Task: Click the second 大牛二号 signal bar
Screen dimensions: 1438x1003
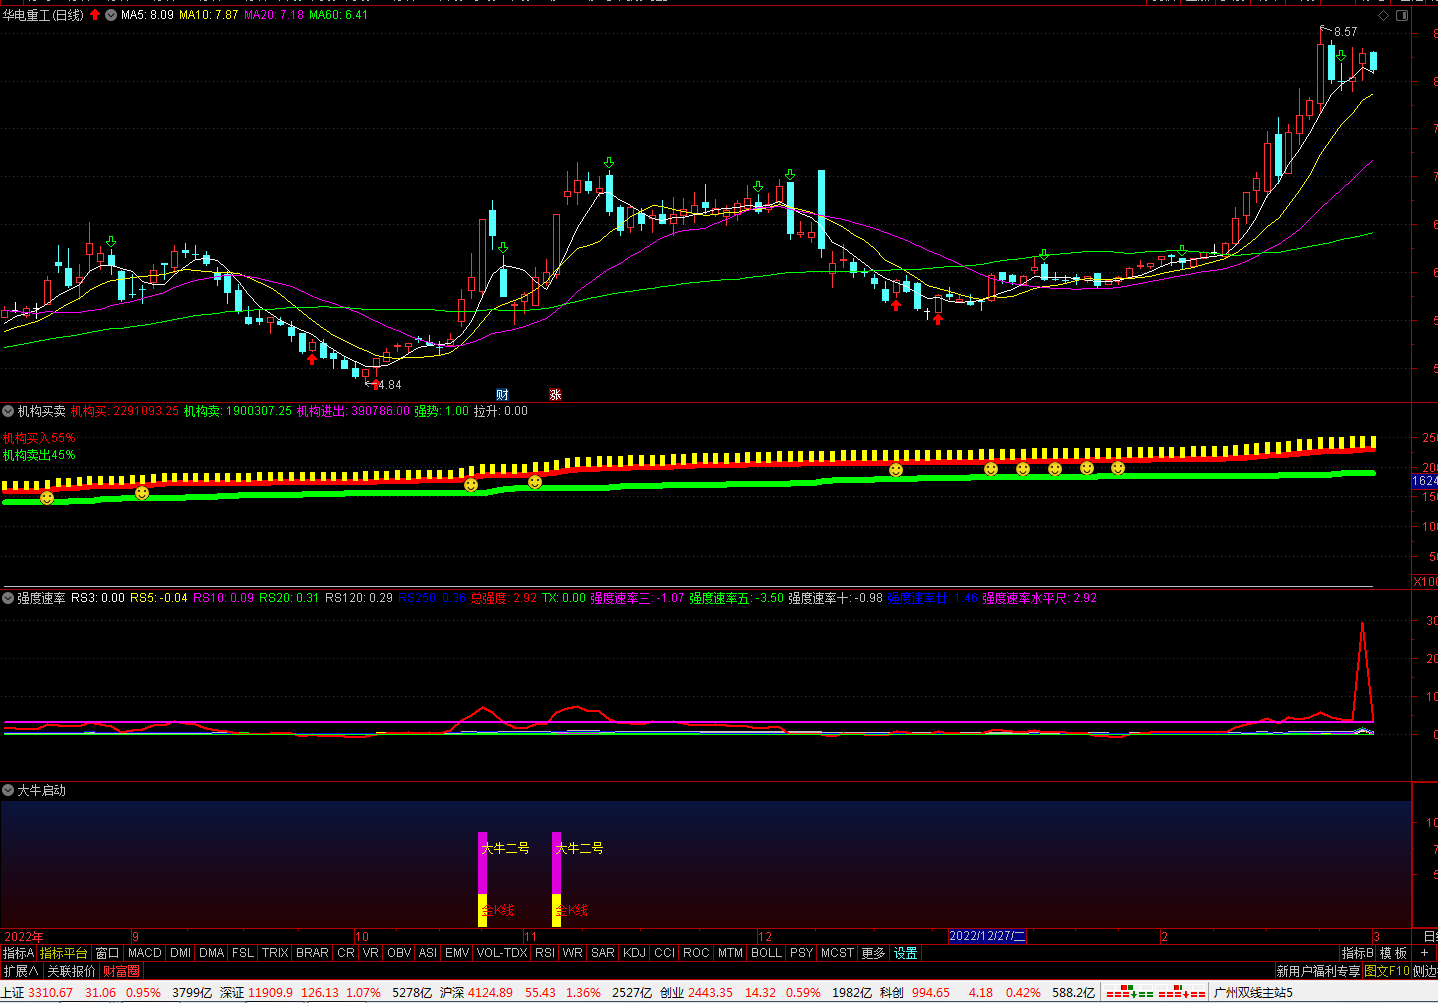Action: (x=557, y=879)
